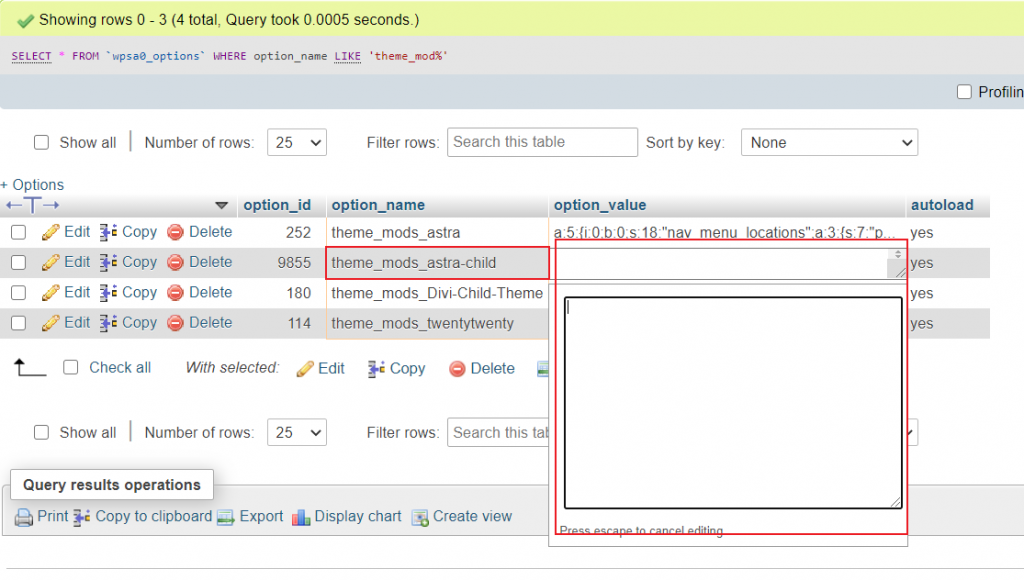The image size is (1024, 580).
Task: Click the Edit link for theme_mods_astra
Action: coord(77,232)
